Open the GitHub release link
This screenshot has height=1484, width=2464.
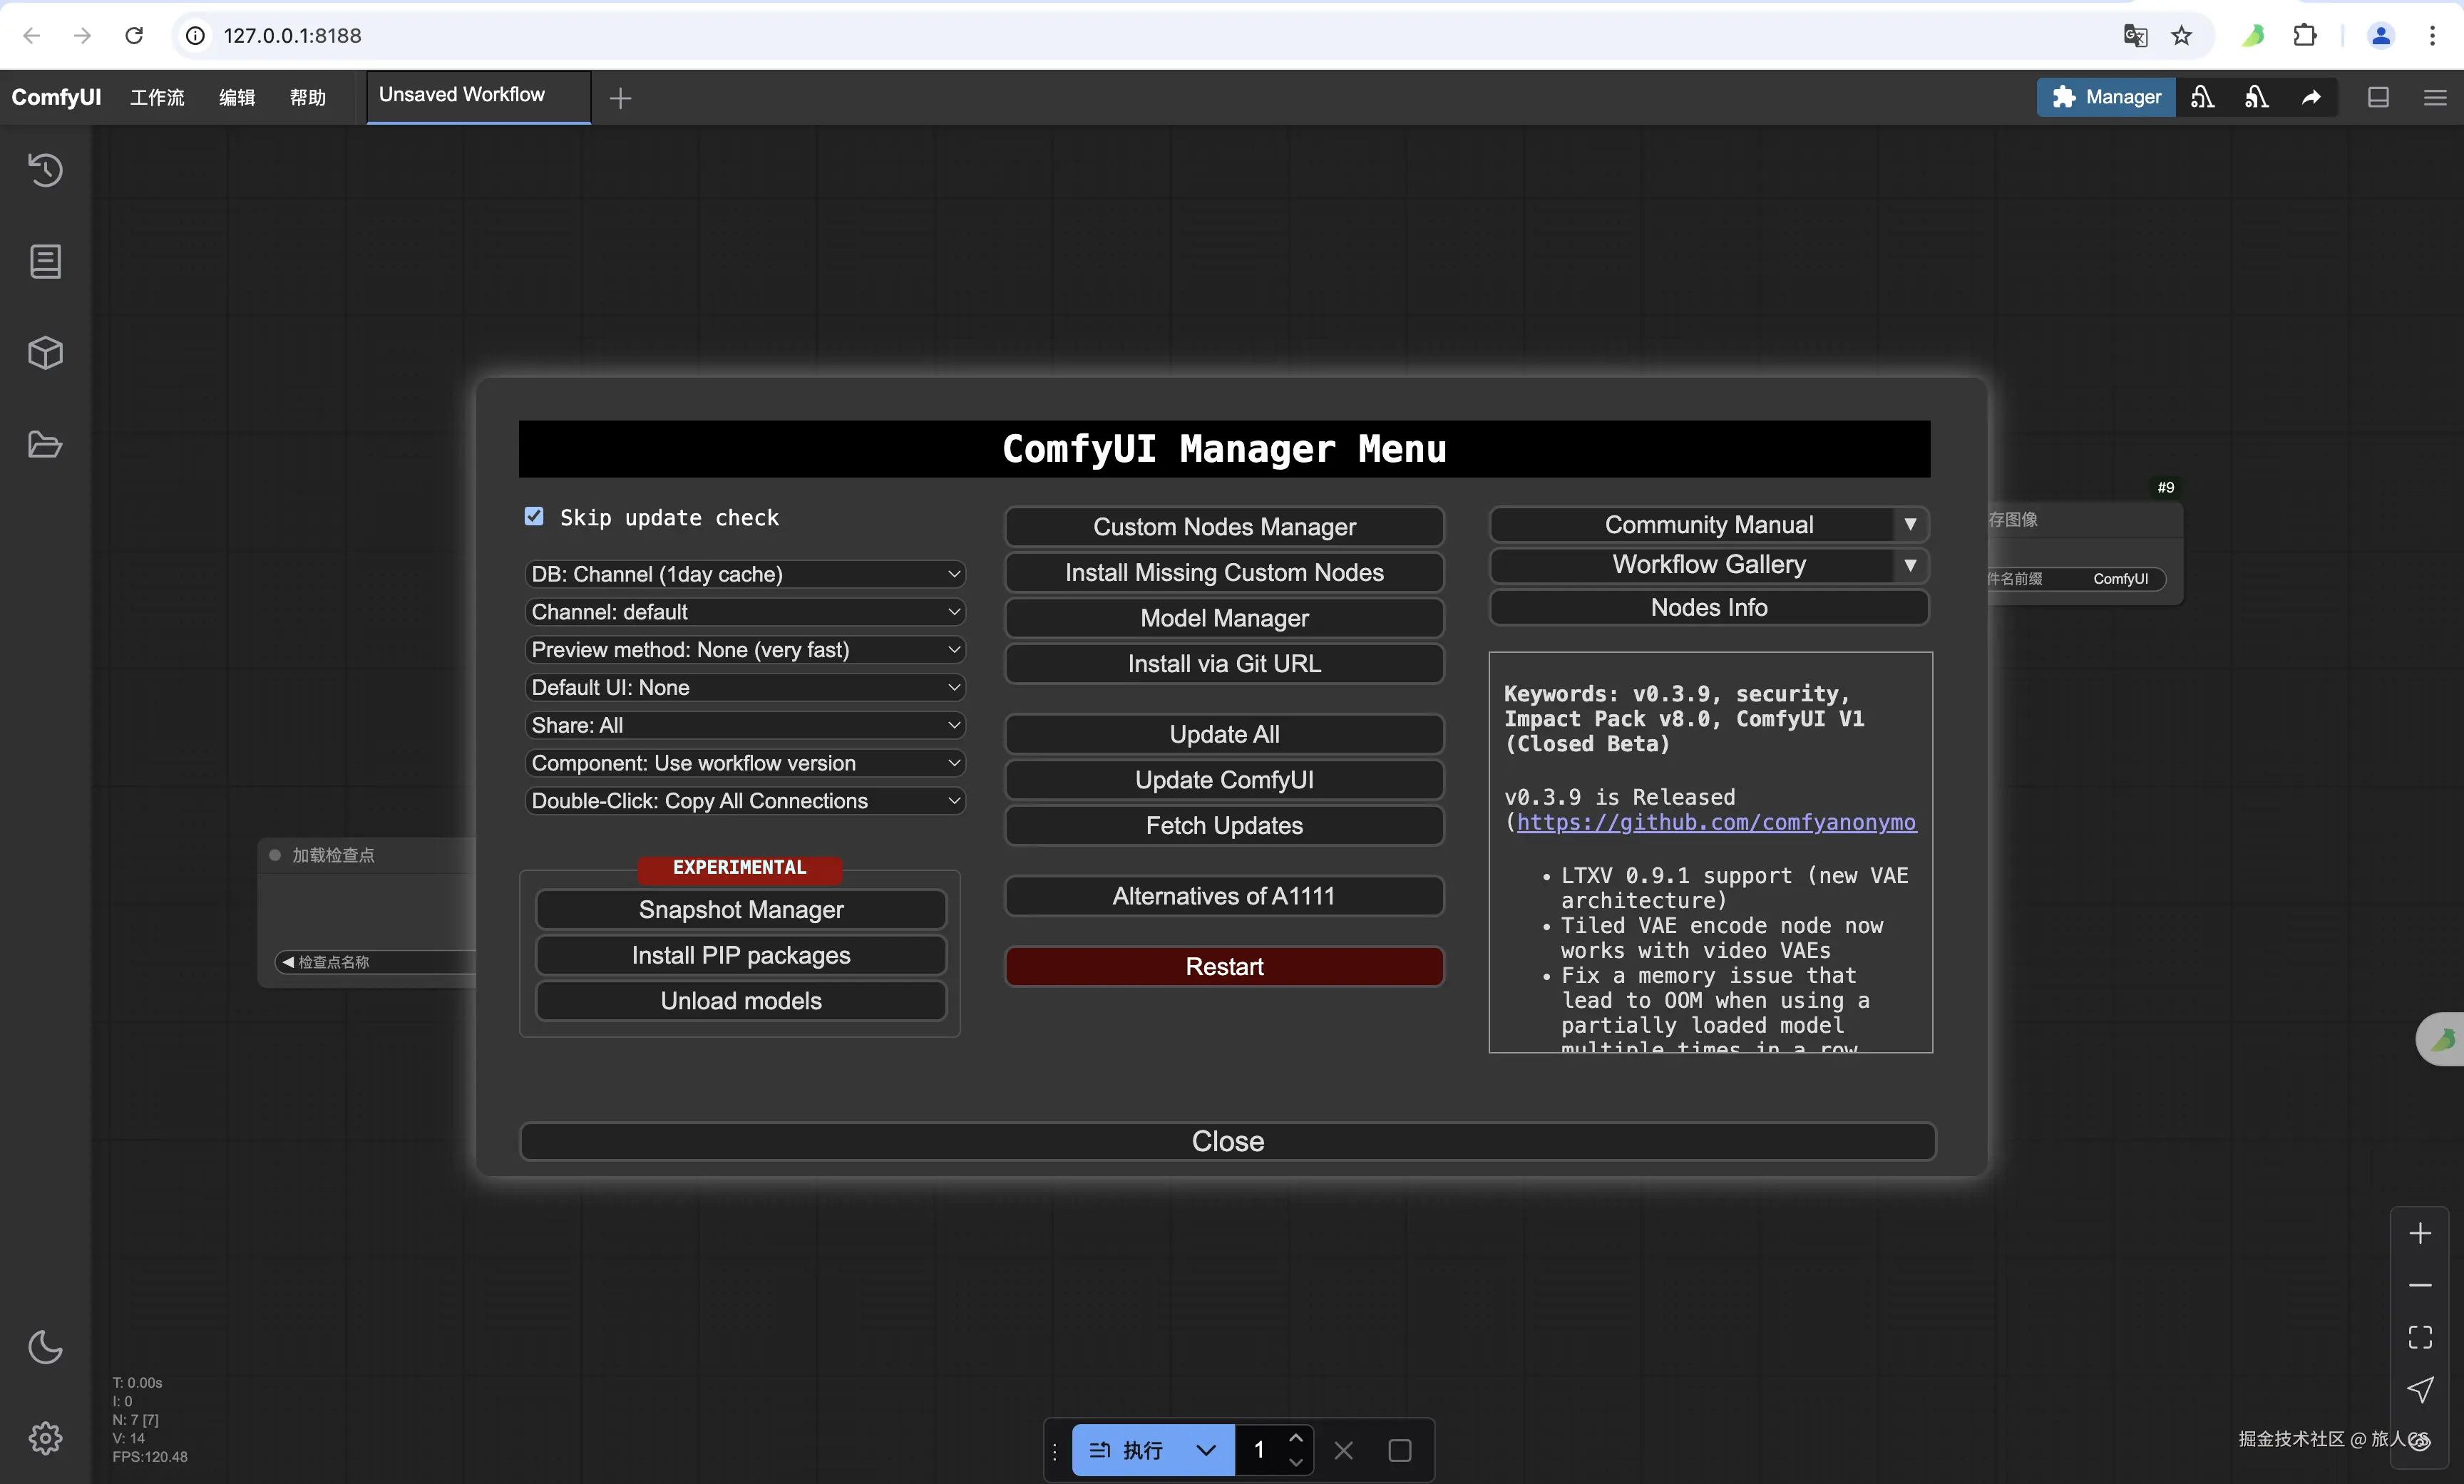(x=1716, y=822)
